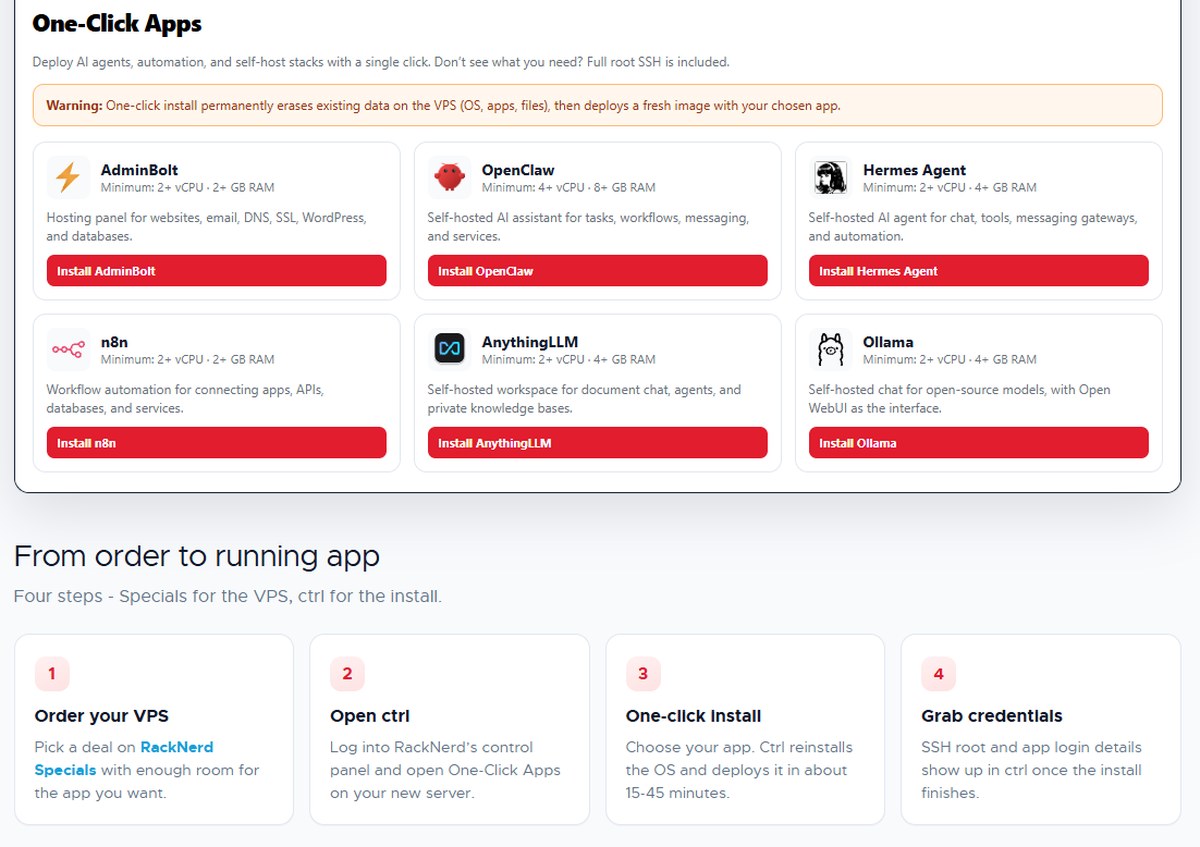Click the OpenClaw AI assistant description
The width and height of the screenshot is (1200, 847).
(x=588, y=227)
